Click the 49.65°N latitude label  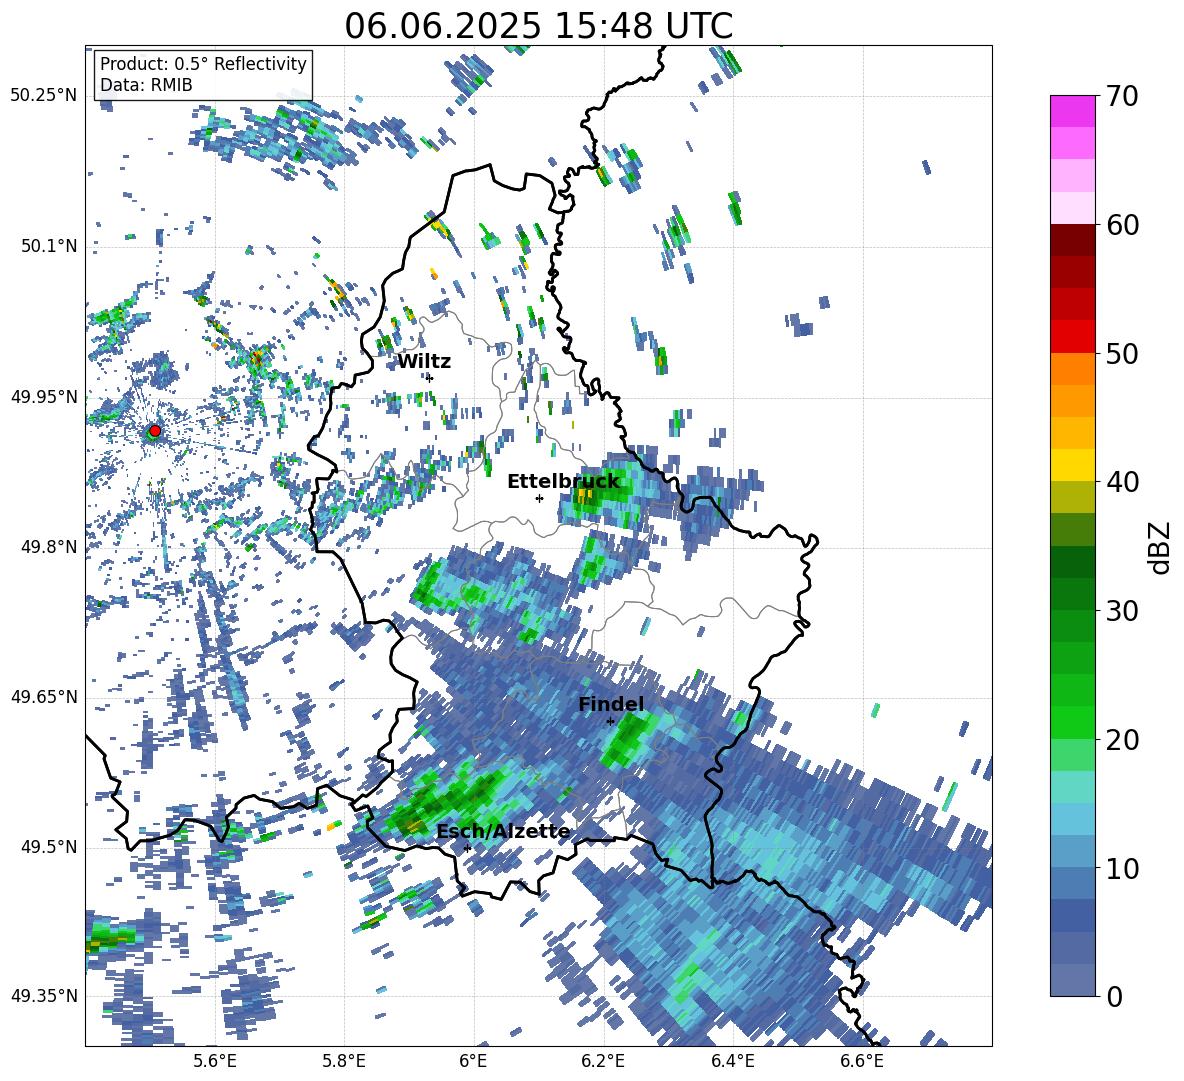click(44, 697)
